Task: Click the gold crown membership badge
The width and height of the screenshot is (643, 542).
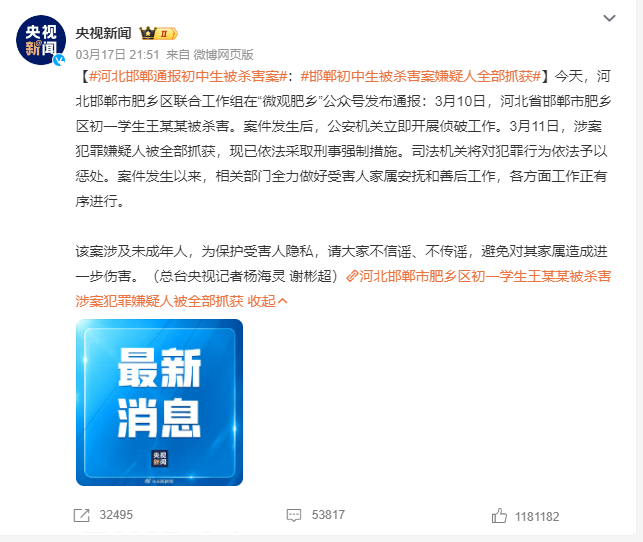Action: pyautogui.click(x=158, y=33)
